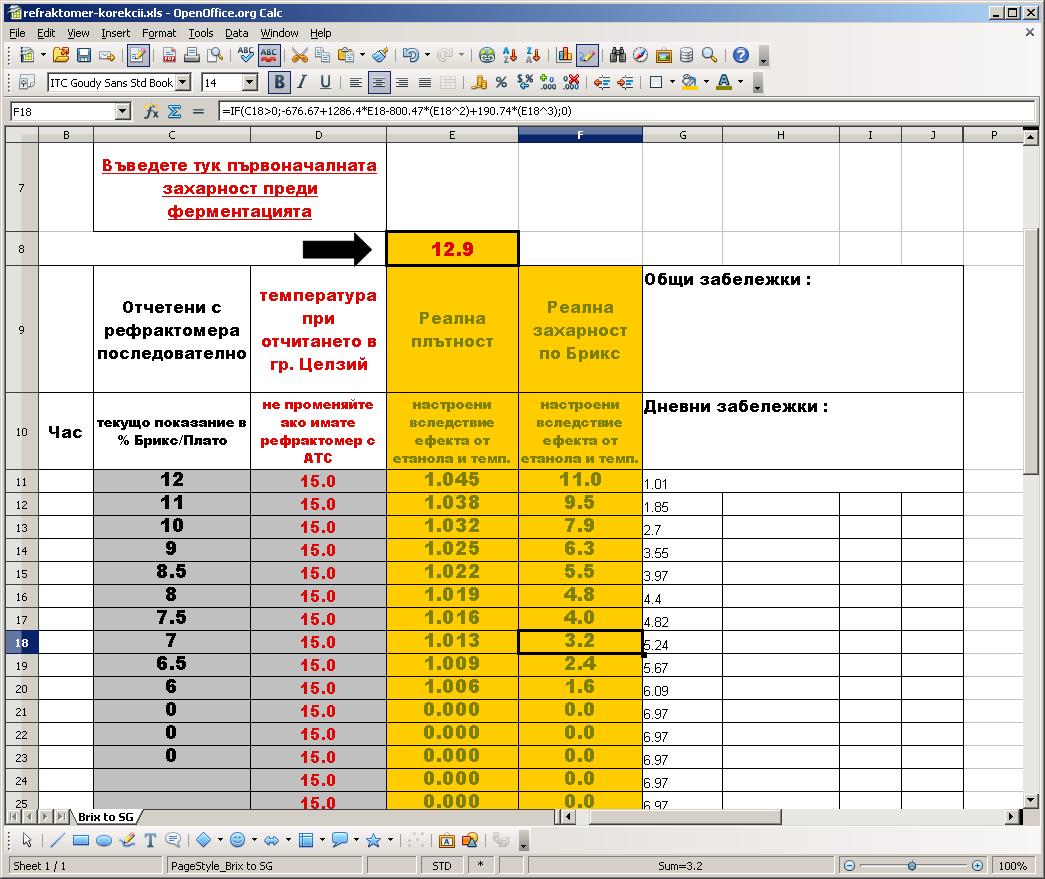Screen dimensions: 1045x879
Task: Click the Function Wizard fx button
Action: click(151, 111)
